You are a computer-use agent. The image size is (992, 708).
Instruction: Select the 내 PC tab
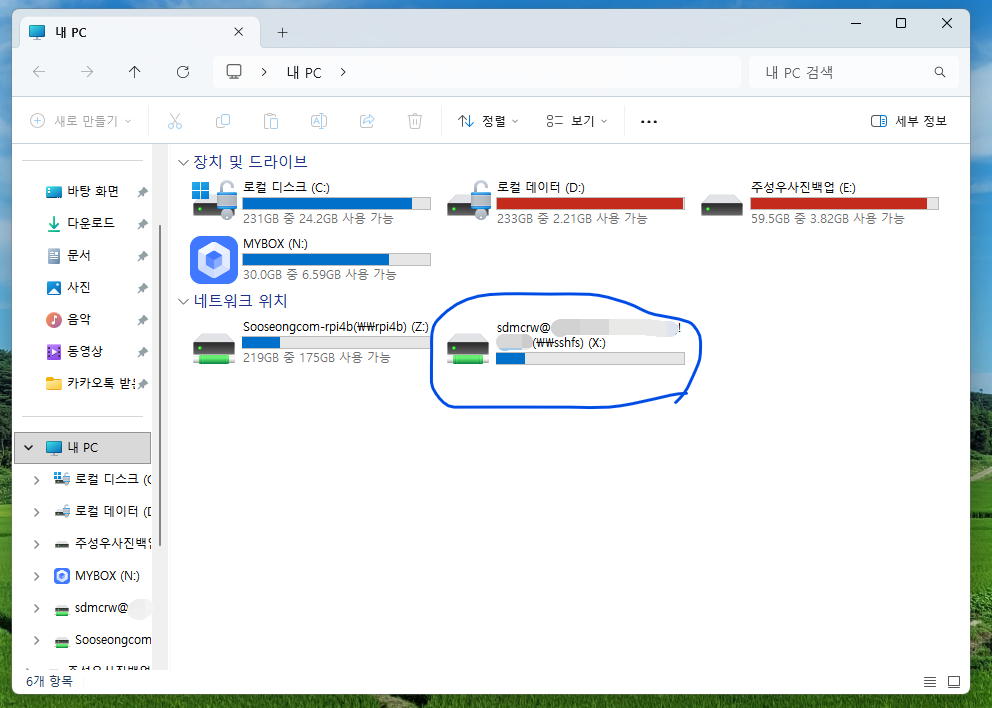[130, 32]
